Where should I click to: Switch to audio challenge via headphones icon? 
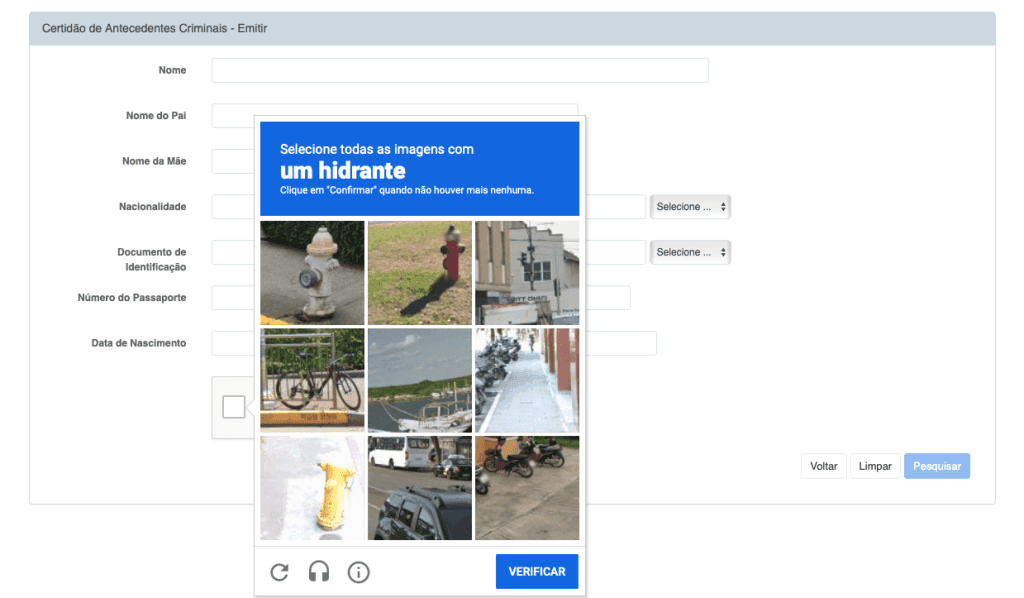319,572
